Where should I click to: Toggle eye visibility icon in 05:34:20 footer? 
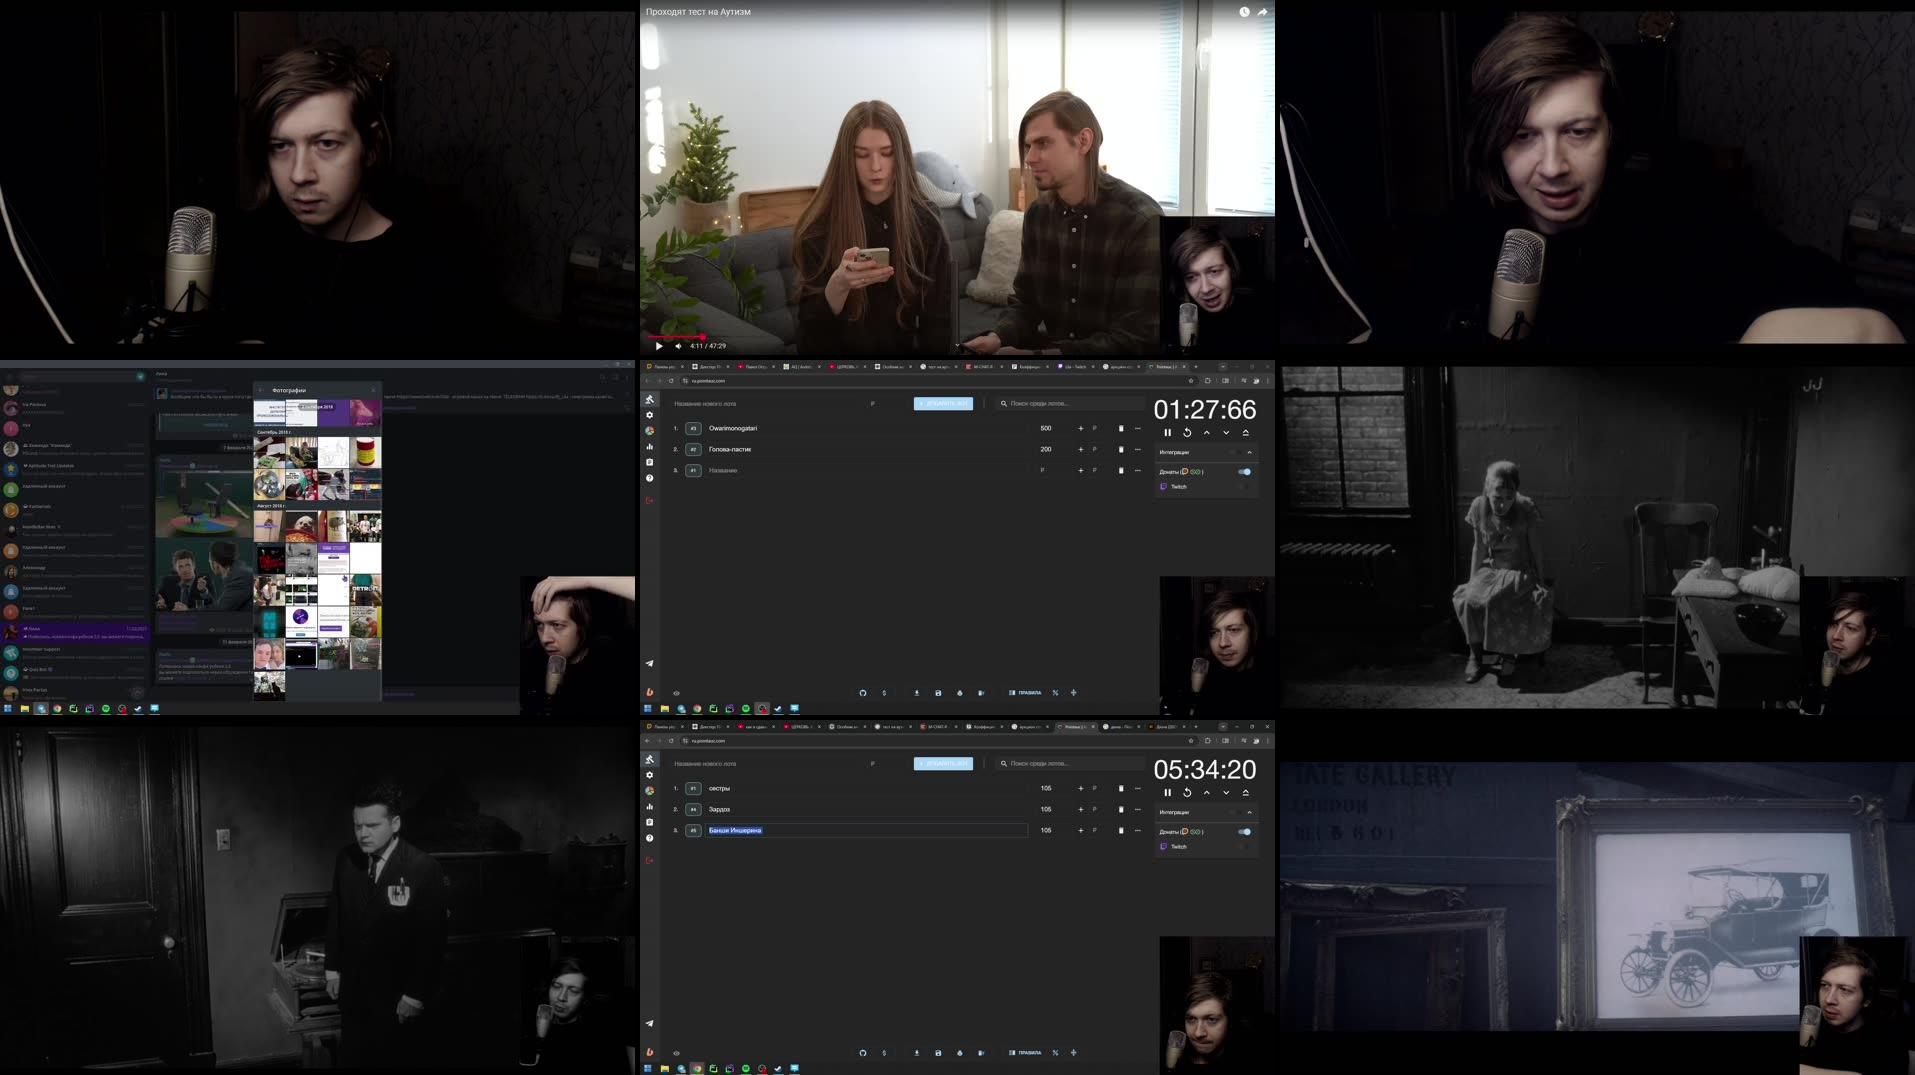[676, 1052]
